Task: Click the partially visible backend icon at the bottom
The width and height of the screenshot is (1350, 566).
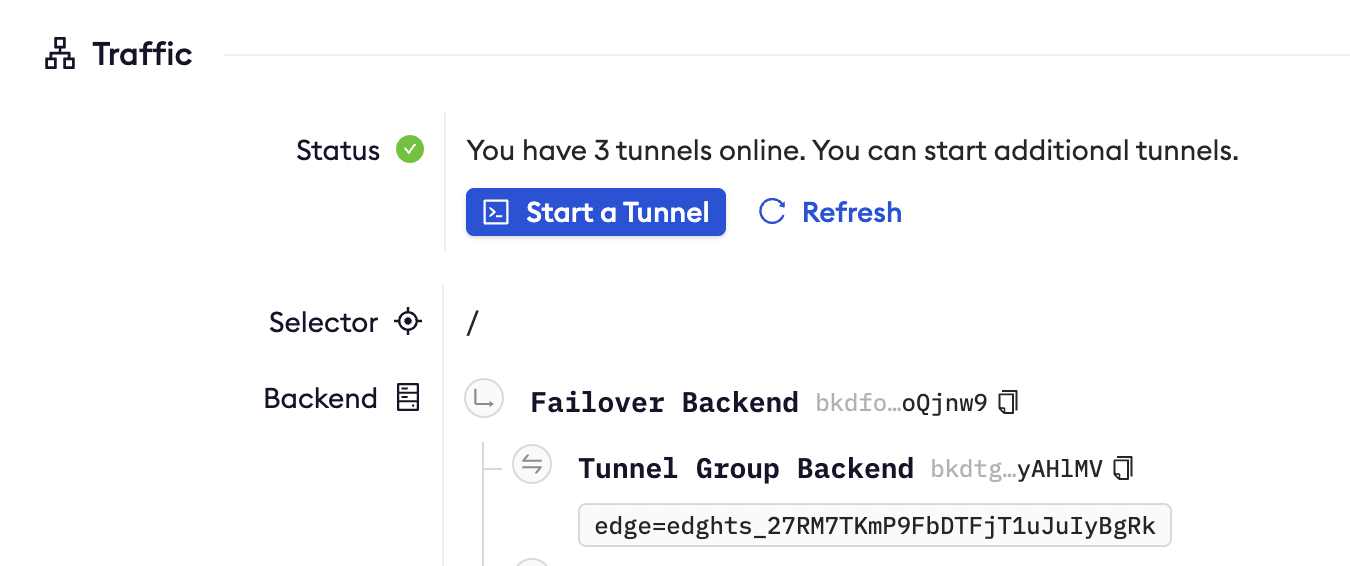Action: coord(532,562)
